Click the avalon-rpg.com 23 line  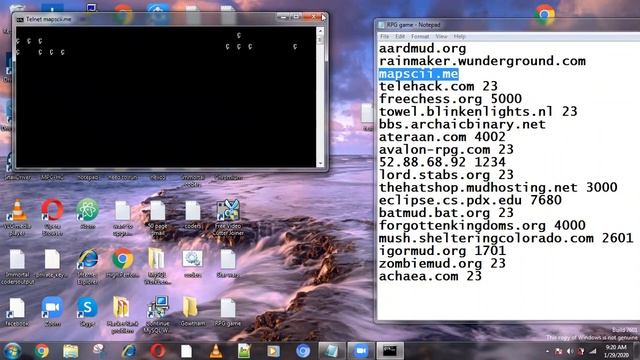(446, 150)
